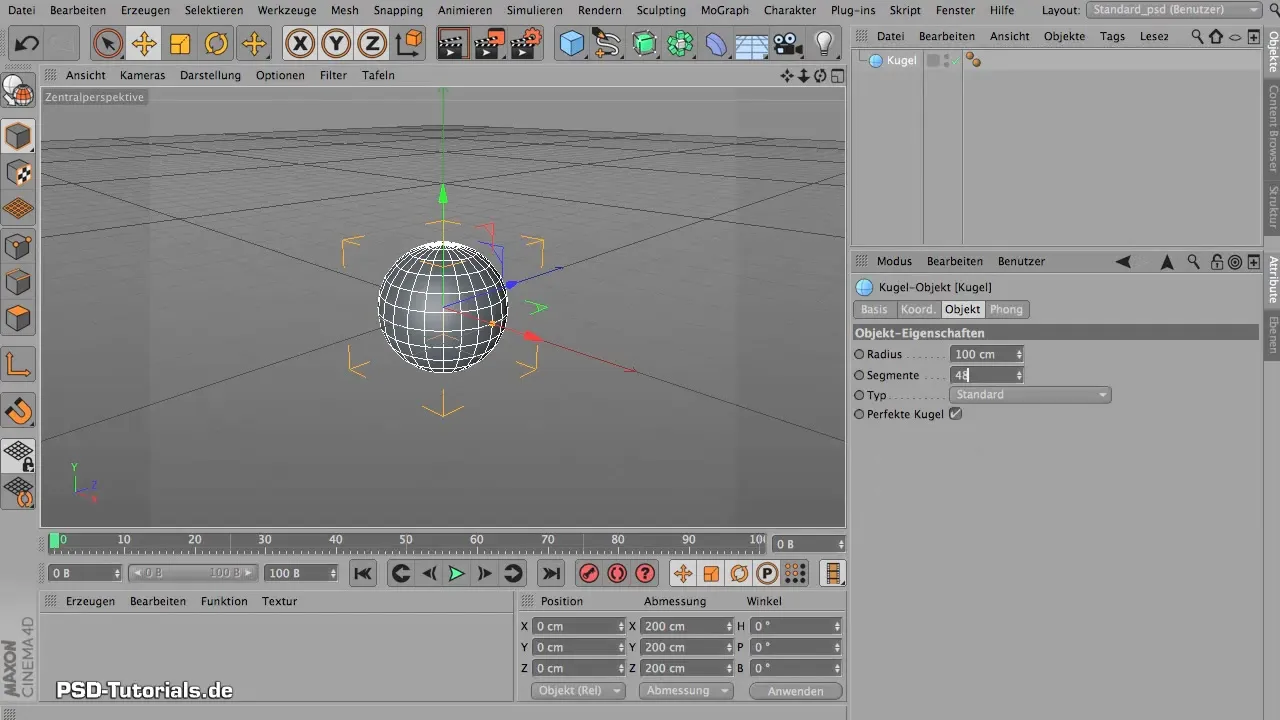
Task: Go to end of timeline
Action: [x=551, y=573]
